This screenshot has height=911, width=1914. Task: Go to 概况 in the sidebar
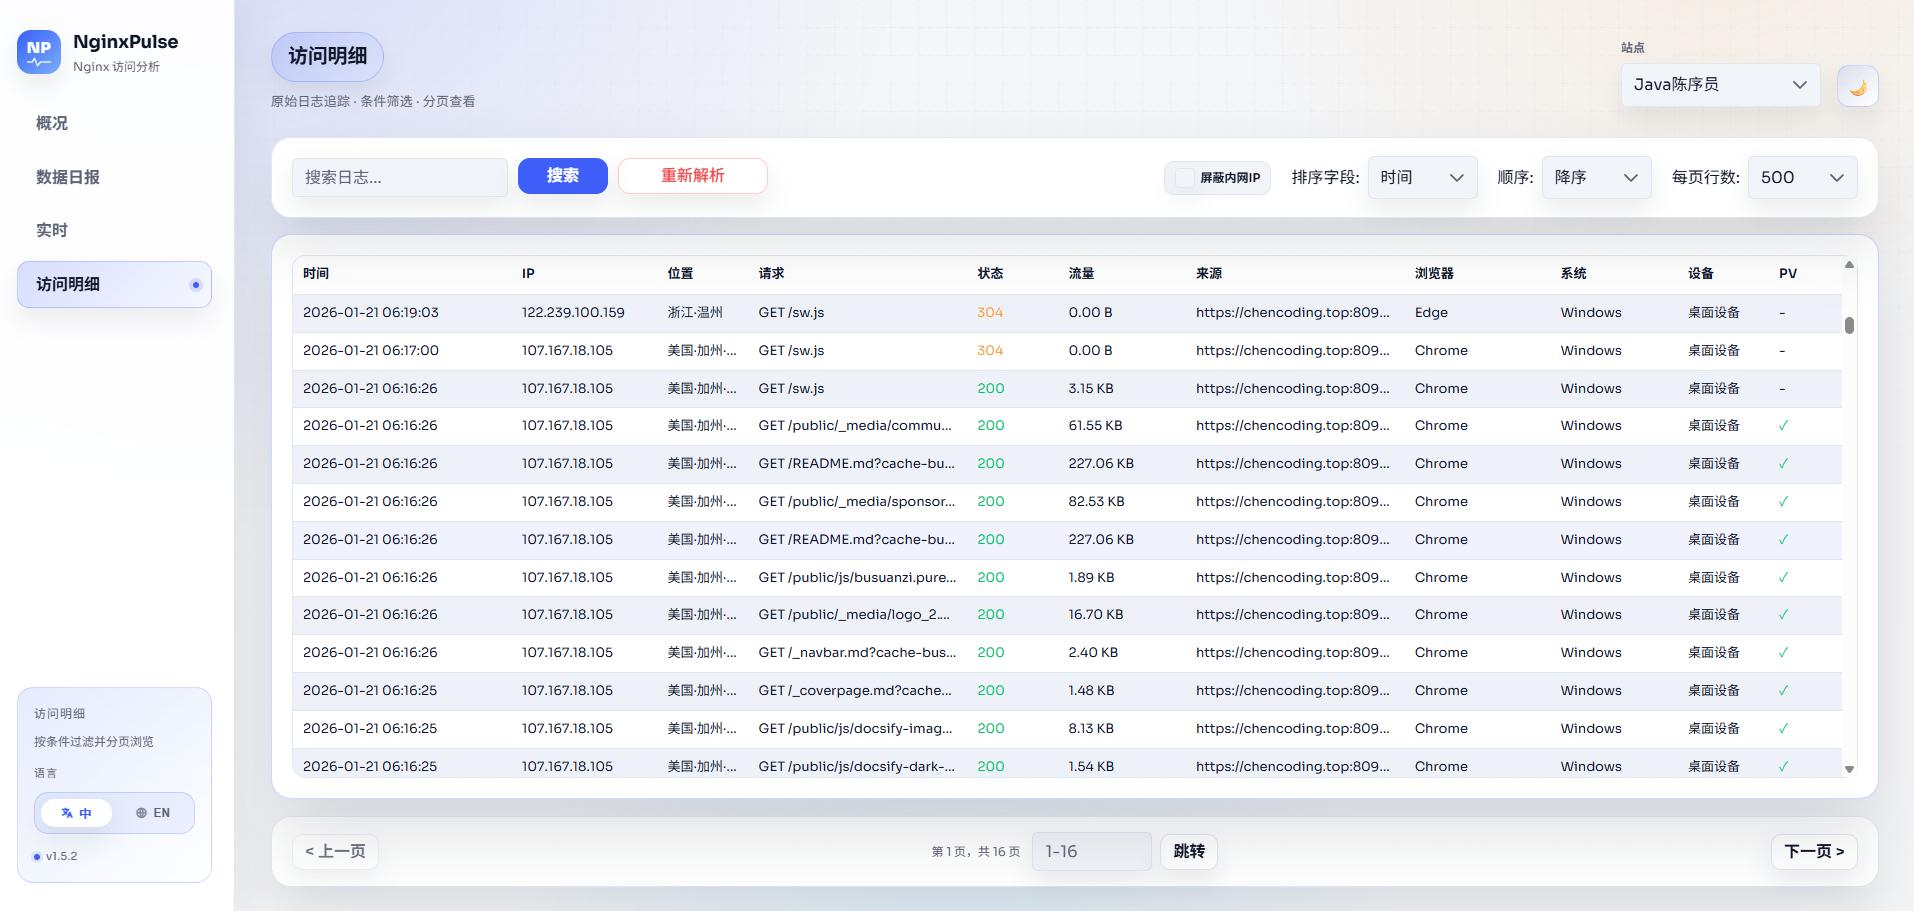(x=52, y=123)
